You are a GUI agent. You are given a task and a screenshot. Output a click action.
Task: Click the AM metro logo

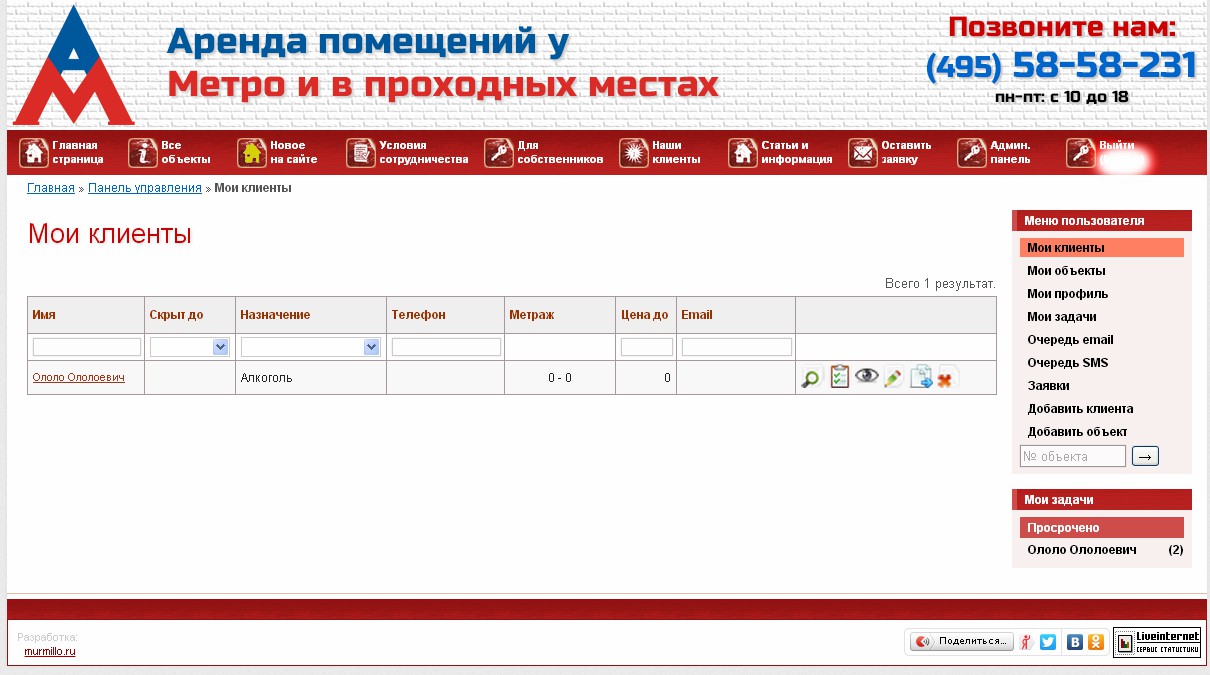coord(73,65)
